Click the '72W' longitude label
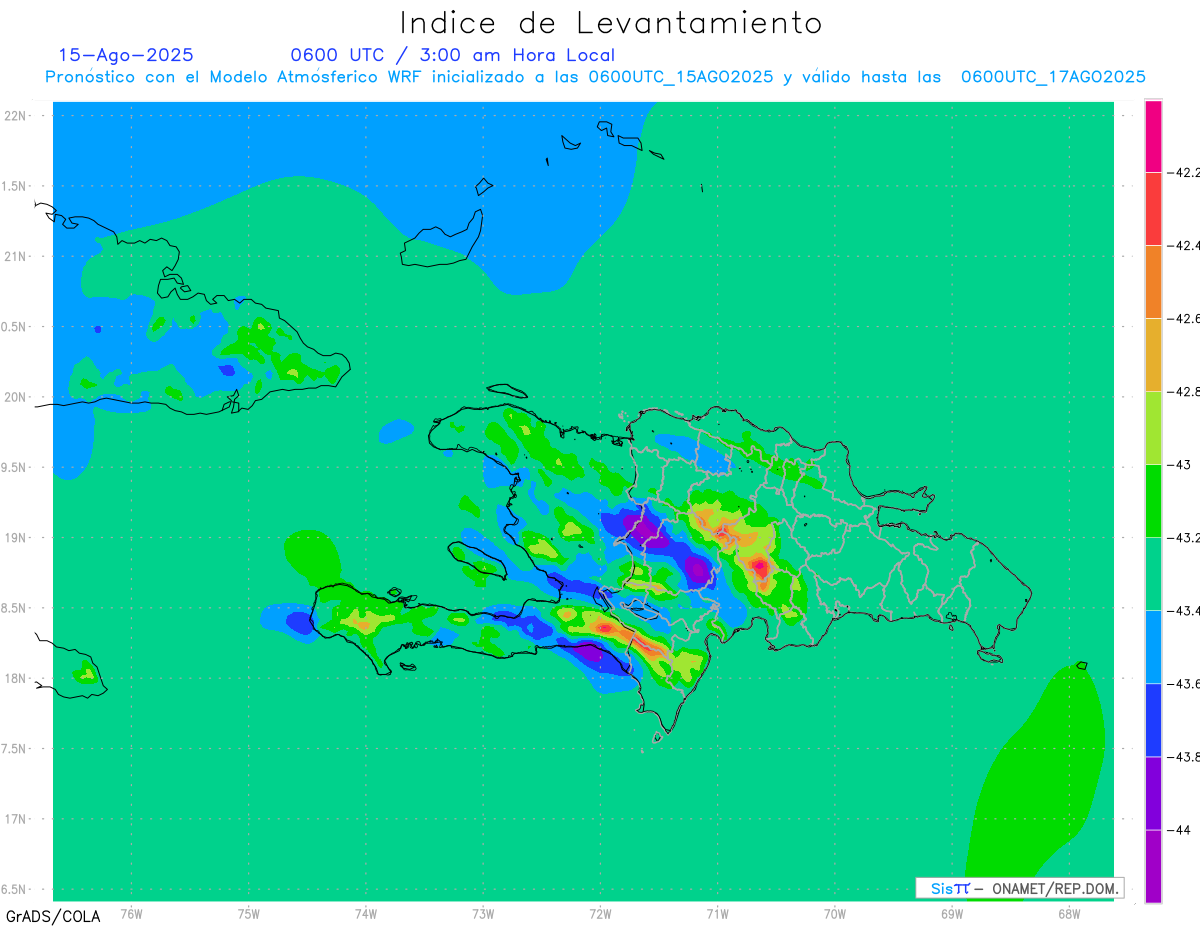 pyautogui.click(x=600, y=913)
